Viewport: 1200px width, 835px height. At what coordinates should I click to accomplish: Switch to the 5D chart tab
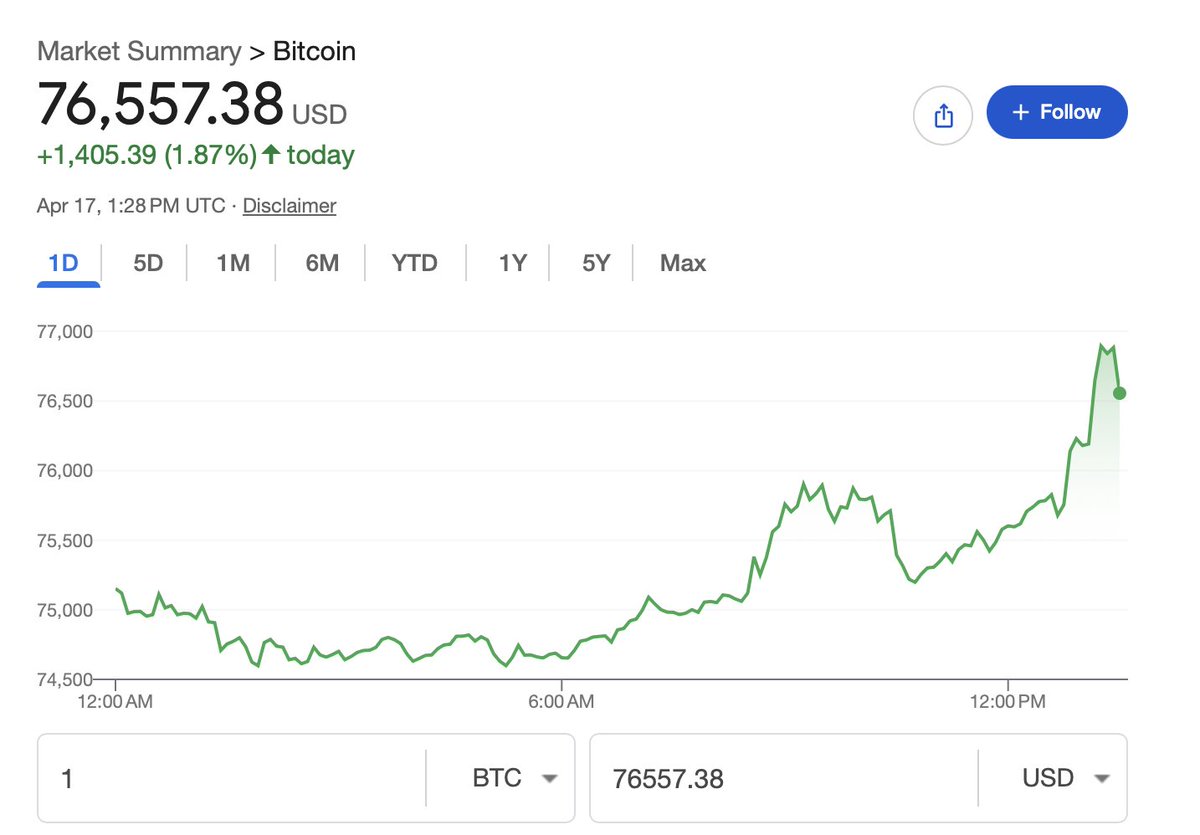(148, 263)
